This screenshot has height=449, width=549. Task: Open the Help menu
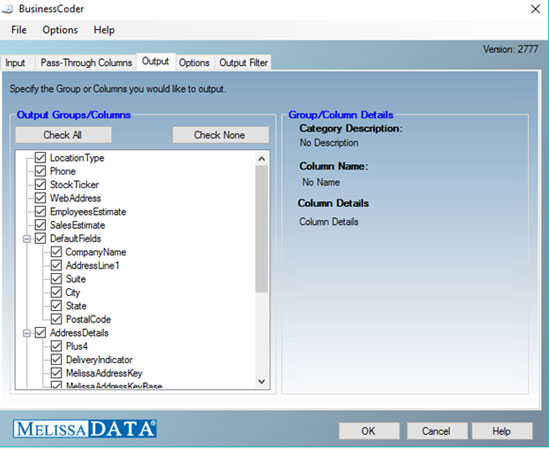[104, 30]
